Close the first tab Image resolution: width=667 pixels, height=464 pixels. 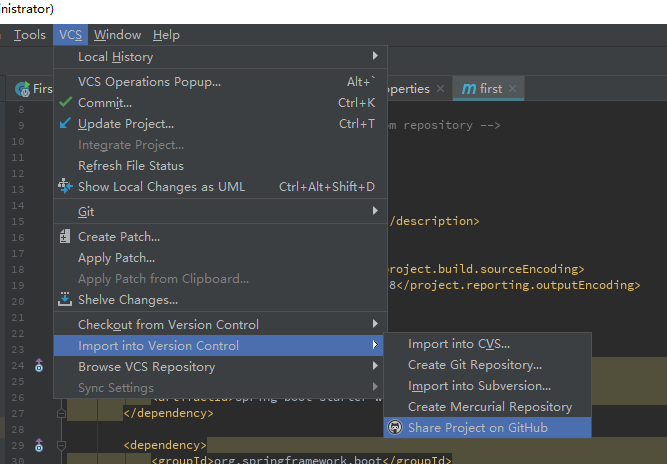click(513, 88)
